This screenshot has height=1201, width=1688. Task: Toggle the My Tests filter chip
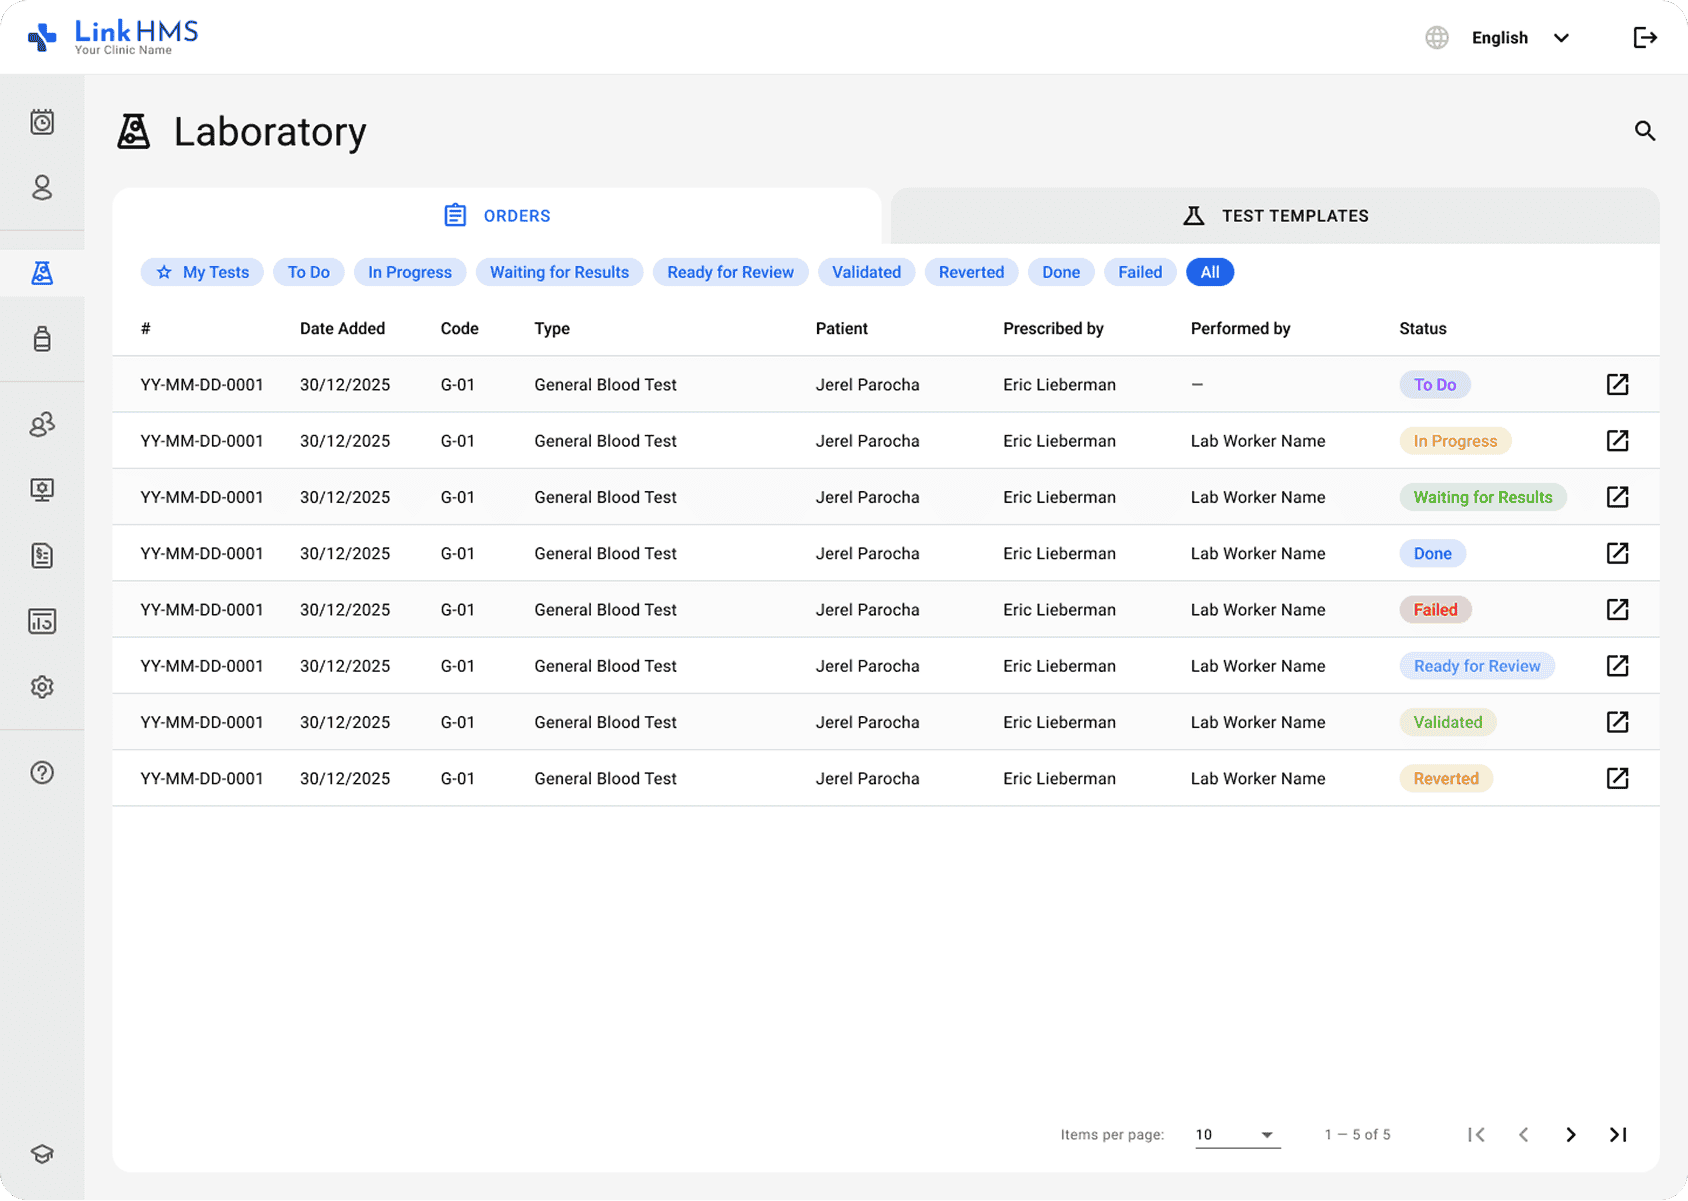click(x=202, y=272)
